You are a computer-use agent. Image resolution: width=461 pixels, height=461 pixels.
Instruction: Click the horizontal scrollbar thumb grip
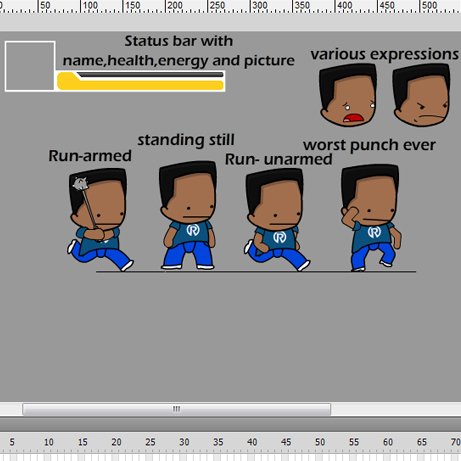(176, 409)
